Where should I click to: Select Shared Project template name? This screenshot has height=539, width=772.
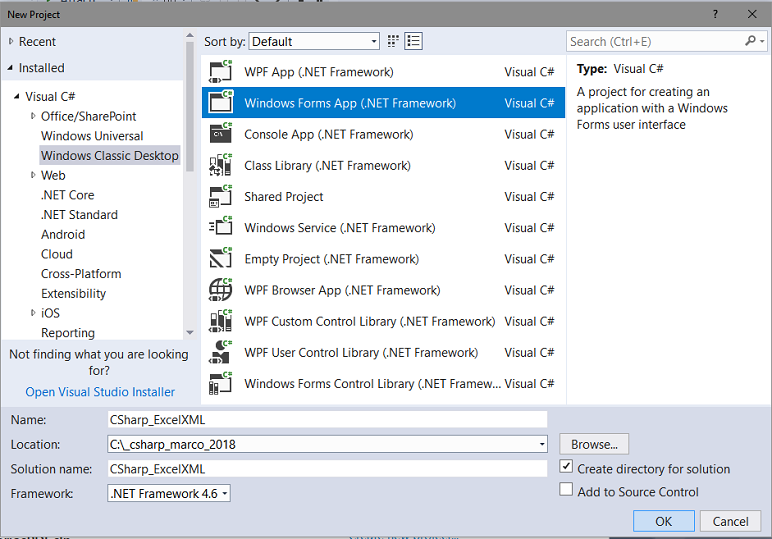[284, 196]
